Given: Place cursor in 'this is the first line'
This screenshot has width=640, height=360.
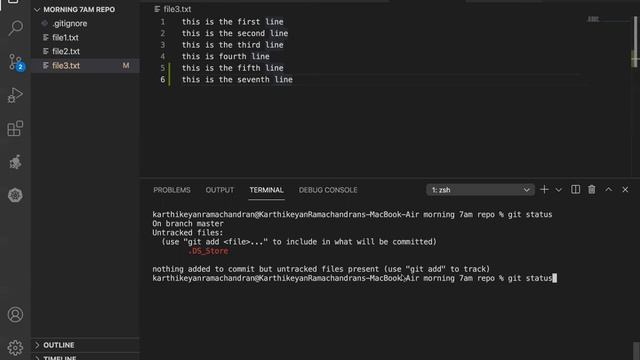Looking at the screenshot, I should point(233,22).
